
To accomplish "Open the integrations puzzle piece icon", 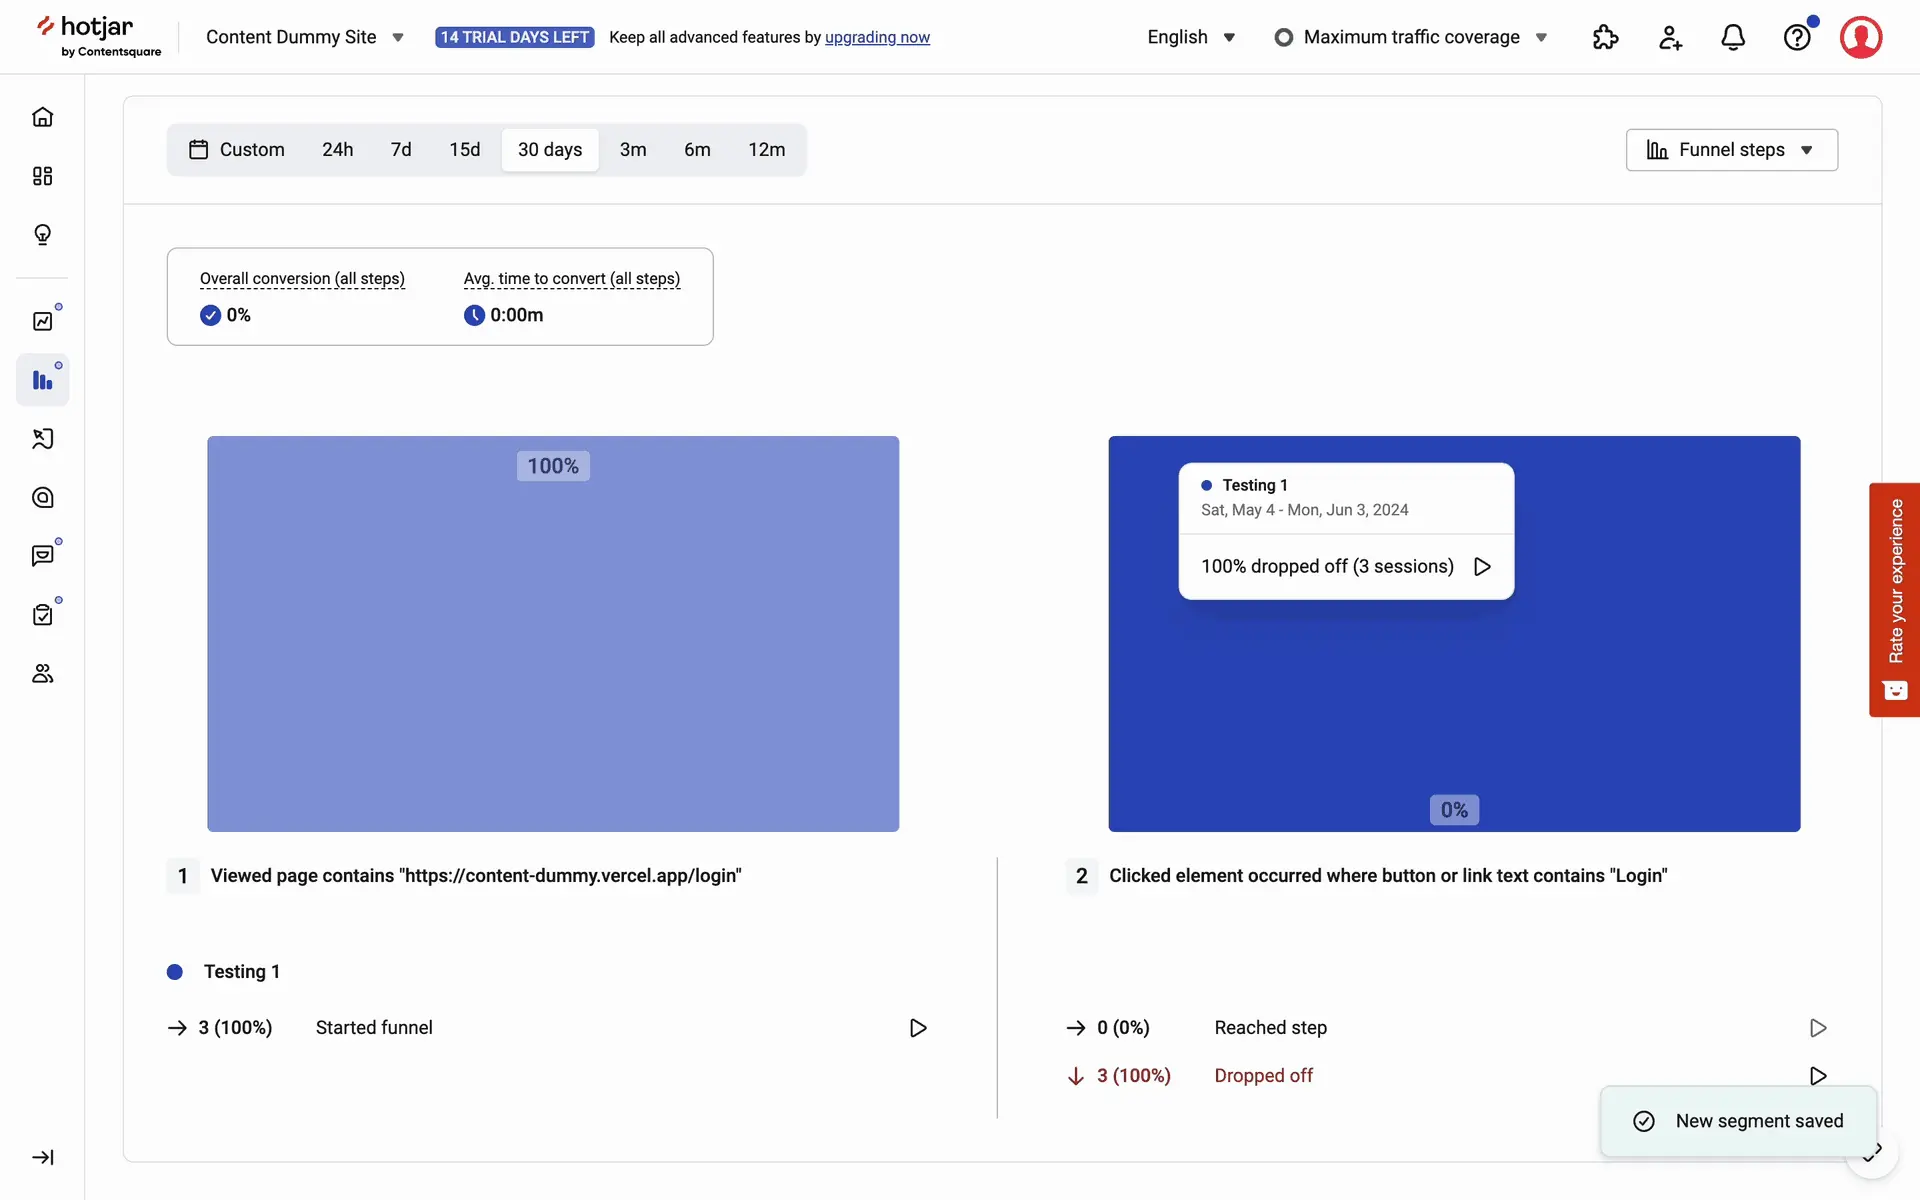I will [1605, 38].
